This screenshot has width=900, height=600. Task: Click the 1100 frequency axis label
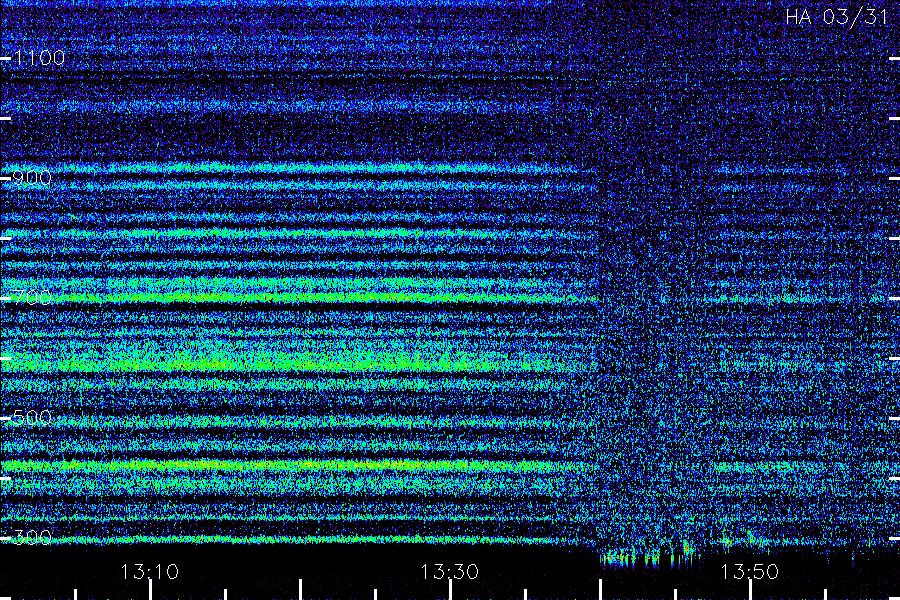[x=39, y=58]
